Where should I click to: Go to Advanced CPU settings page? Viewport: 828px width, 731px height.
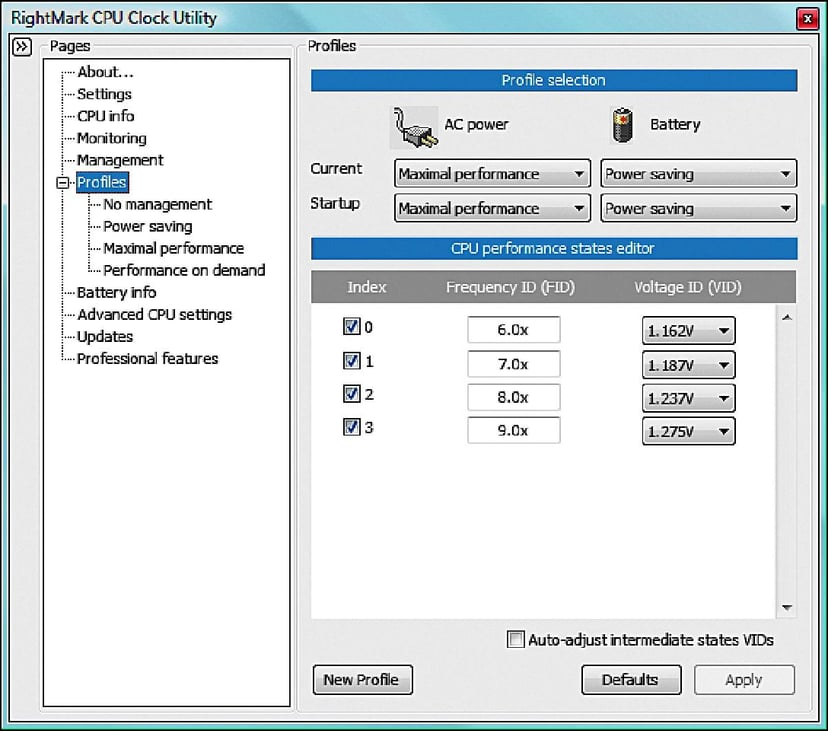[x=154, y=314]
